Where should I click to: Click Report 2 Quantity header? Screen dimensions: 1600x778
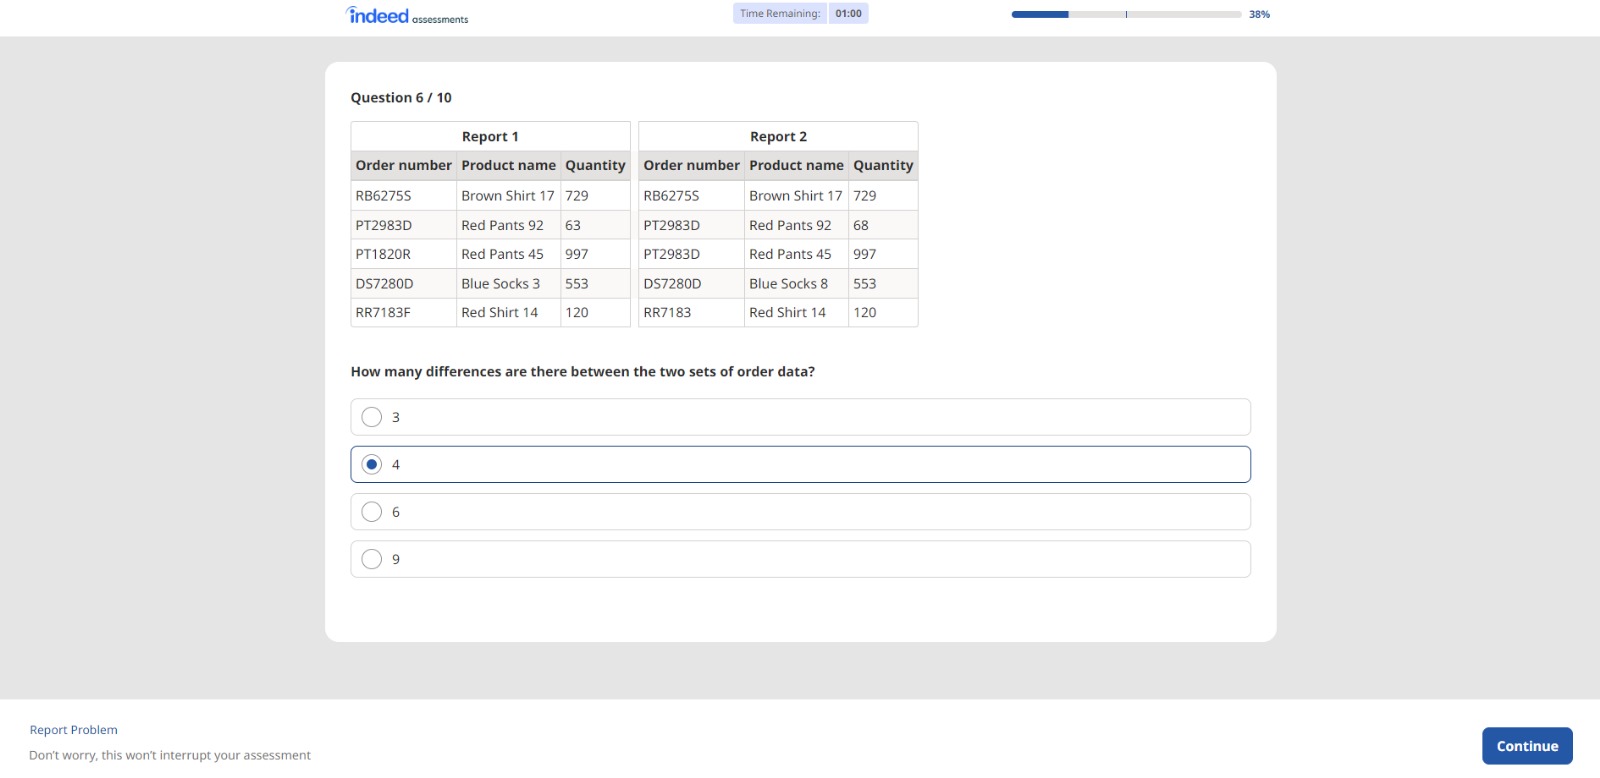click(883, 166)
